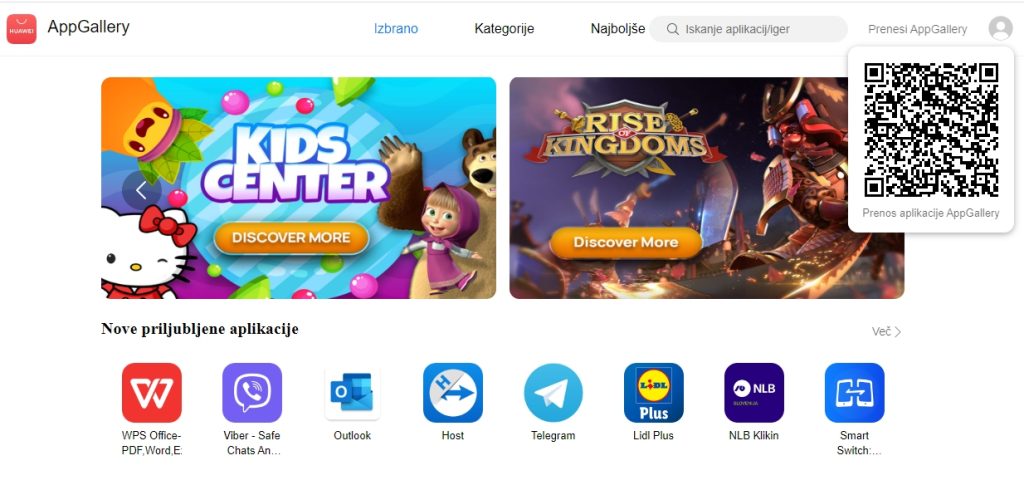Go to the Najboljše tab

coord(618,29)
